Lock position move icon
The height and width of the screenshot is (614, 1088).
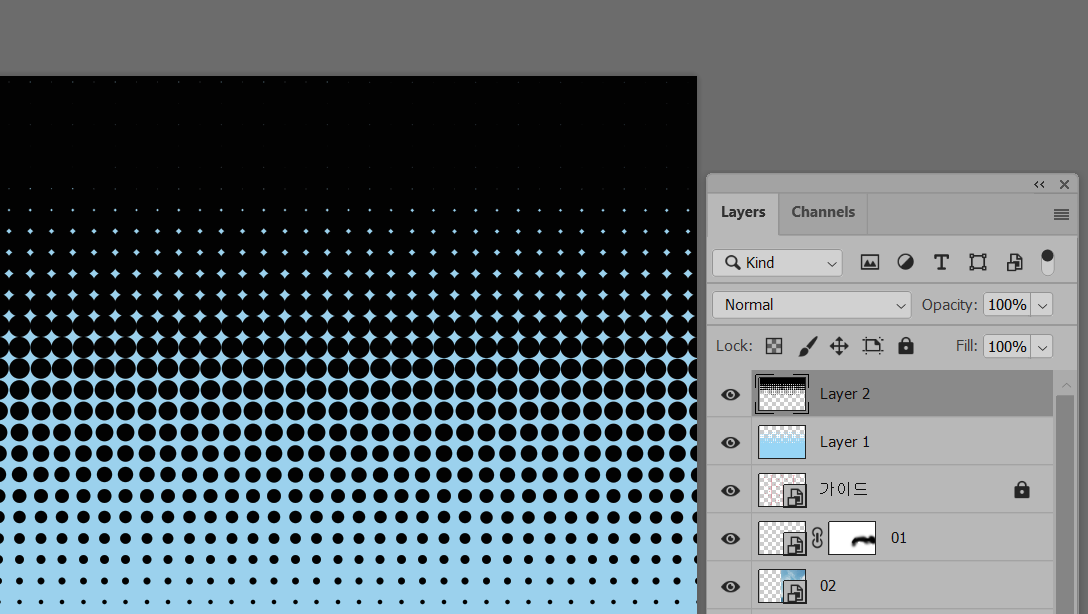840,346
